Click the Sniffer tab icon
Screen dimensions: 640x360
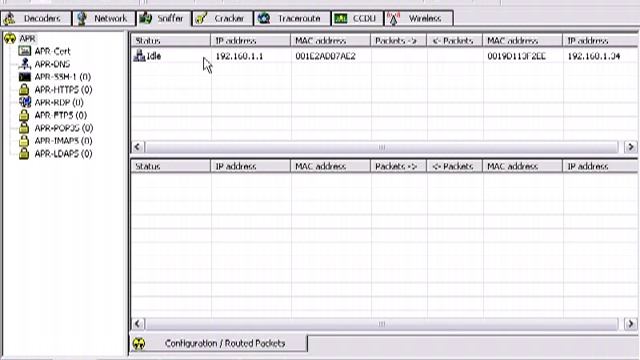(145, 18)
